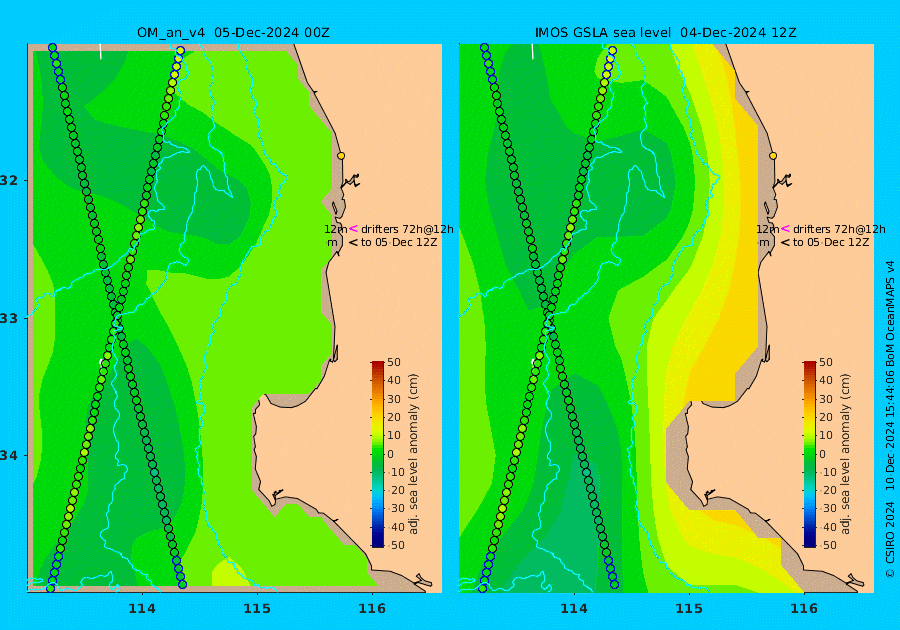Click the '10 Dec 2024 15:44:06' timestamp text
The image size is (900, 630).
pos(890,430)
